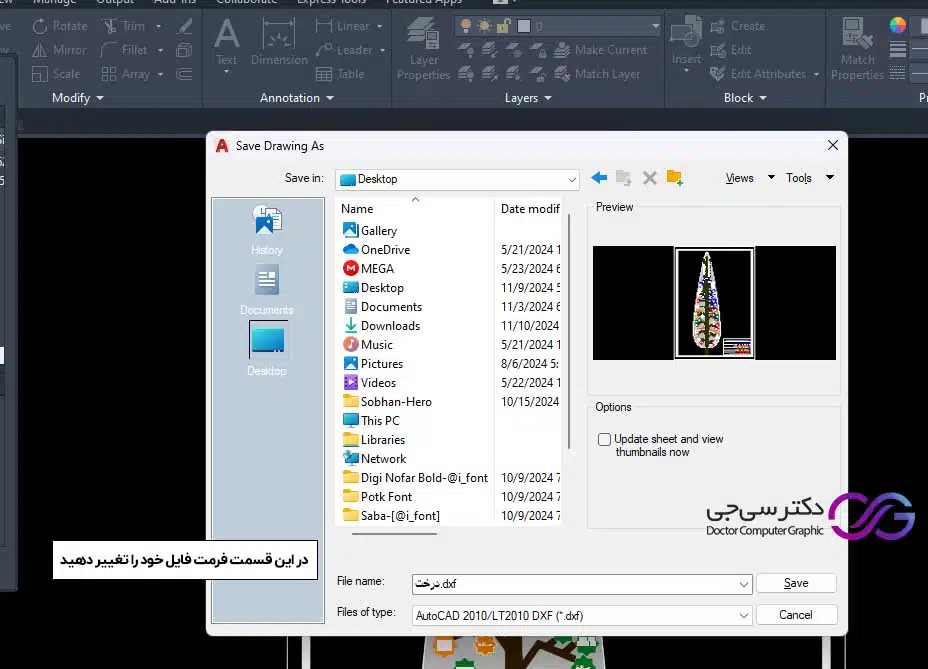928x669 pixels.
Task: Select the Leader tool in Annotation
Action: pyautogui.click(x=344, y=50)
